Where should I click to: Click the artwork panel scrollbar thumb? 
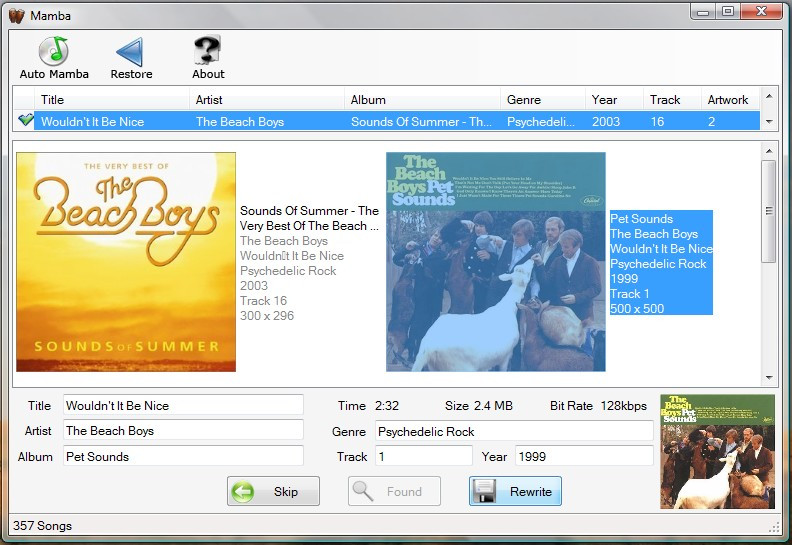point(769,211)
